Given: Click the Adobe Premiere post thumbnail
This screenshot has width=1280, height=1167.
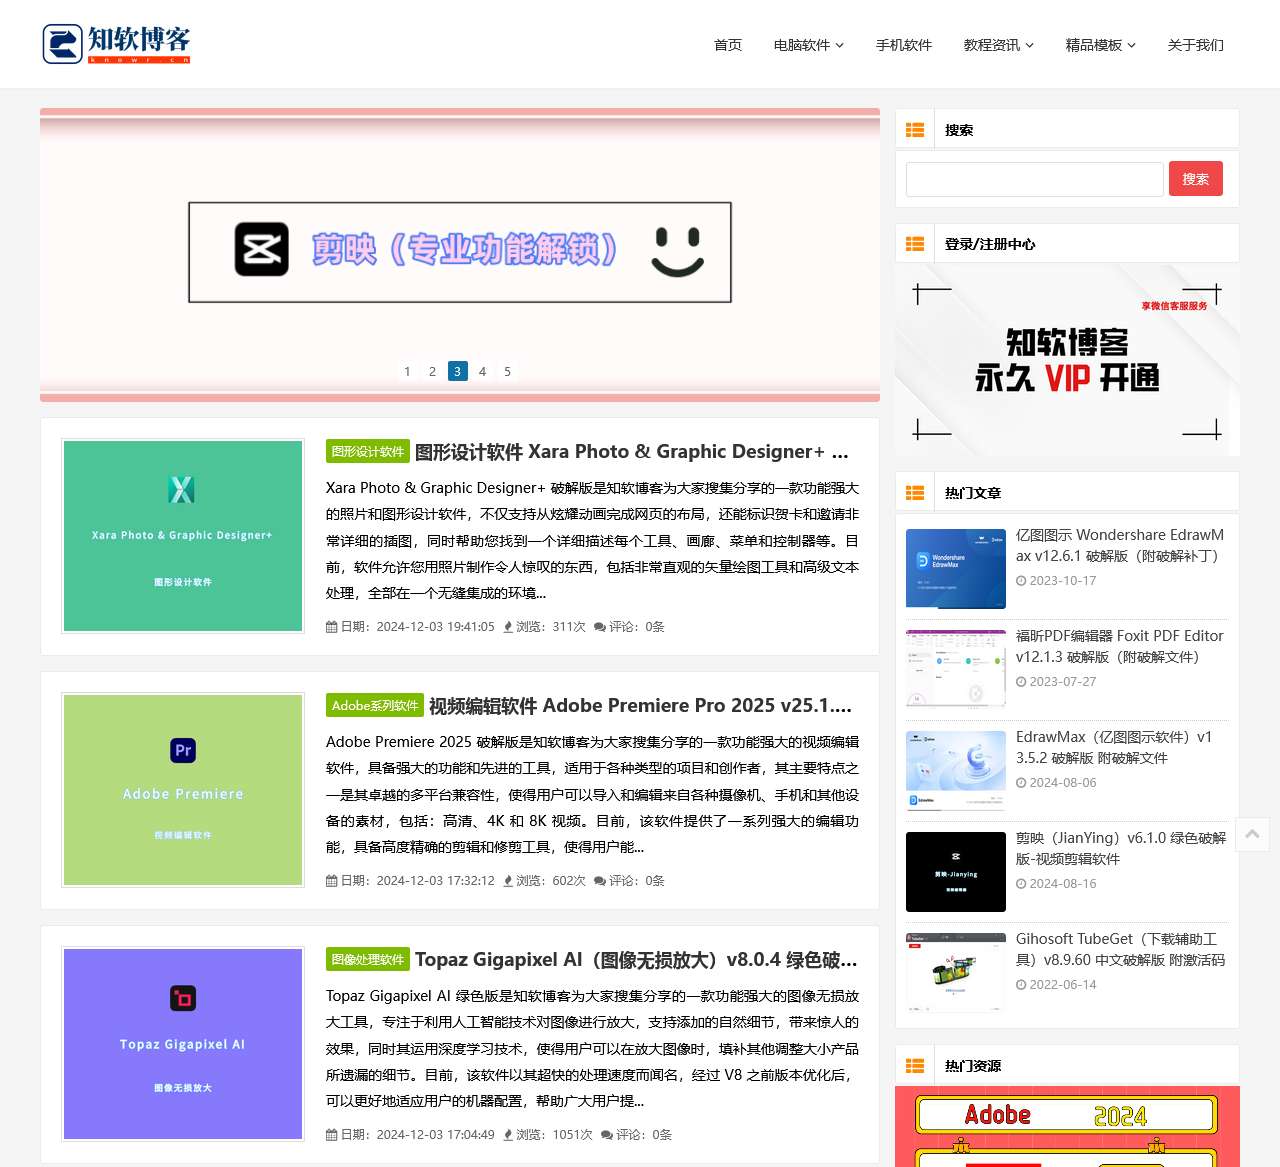Looking at the screenshot, I should pyautogui.click(x=183, y=790).
